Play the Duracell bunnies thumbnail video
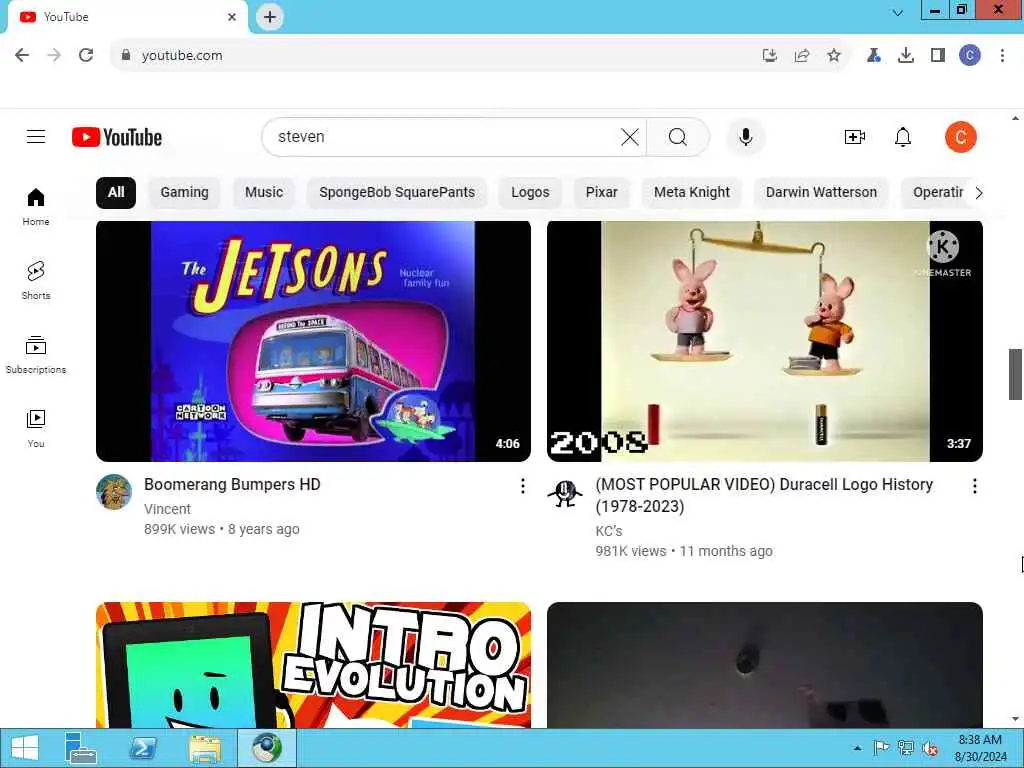Image resolution: width=1024 pixels, height=768 pixels. (x=765, y=341)
